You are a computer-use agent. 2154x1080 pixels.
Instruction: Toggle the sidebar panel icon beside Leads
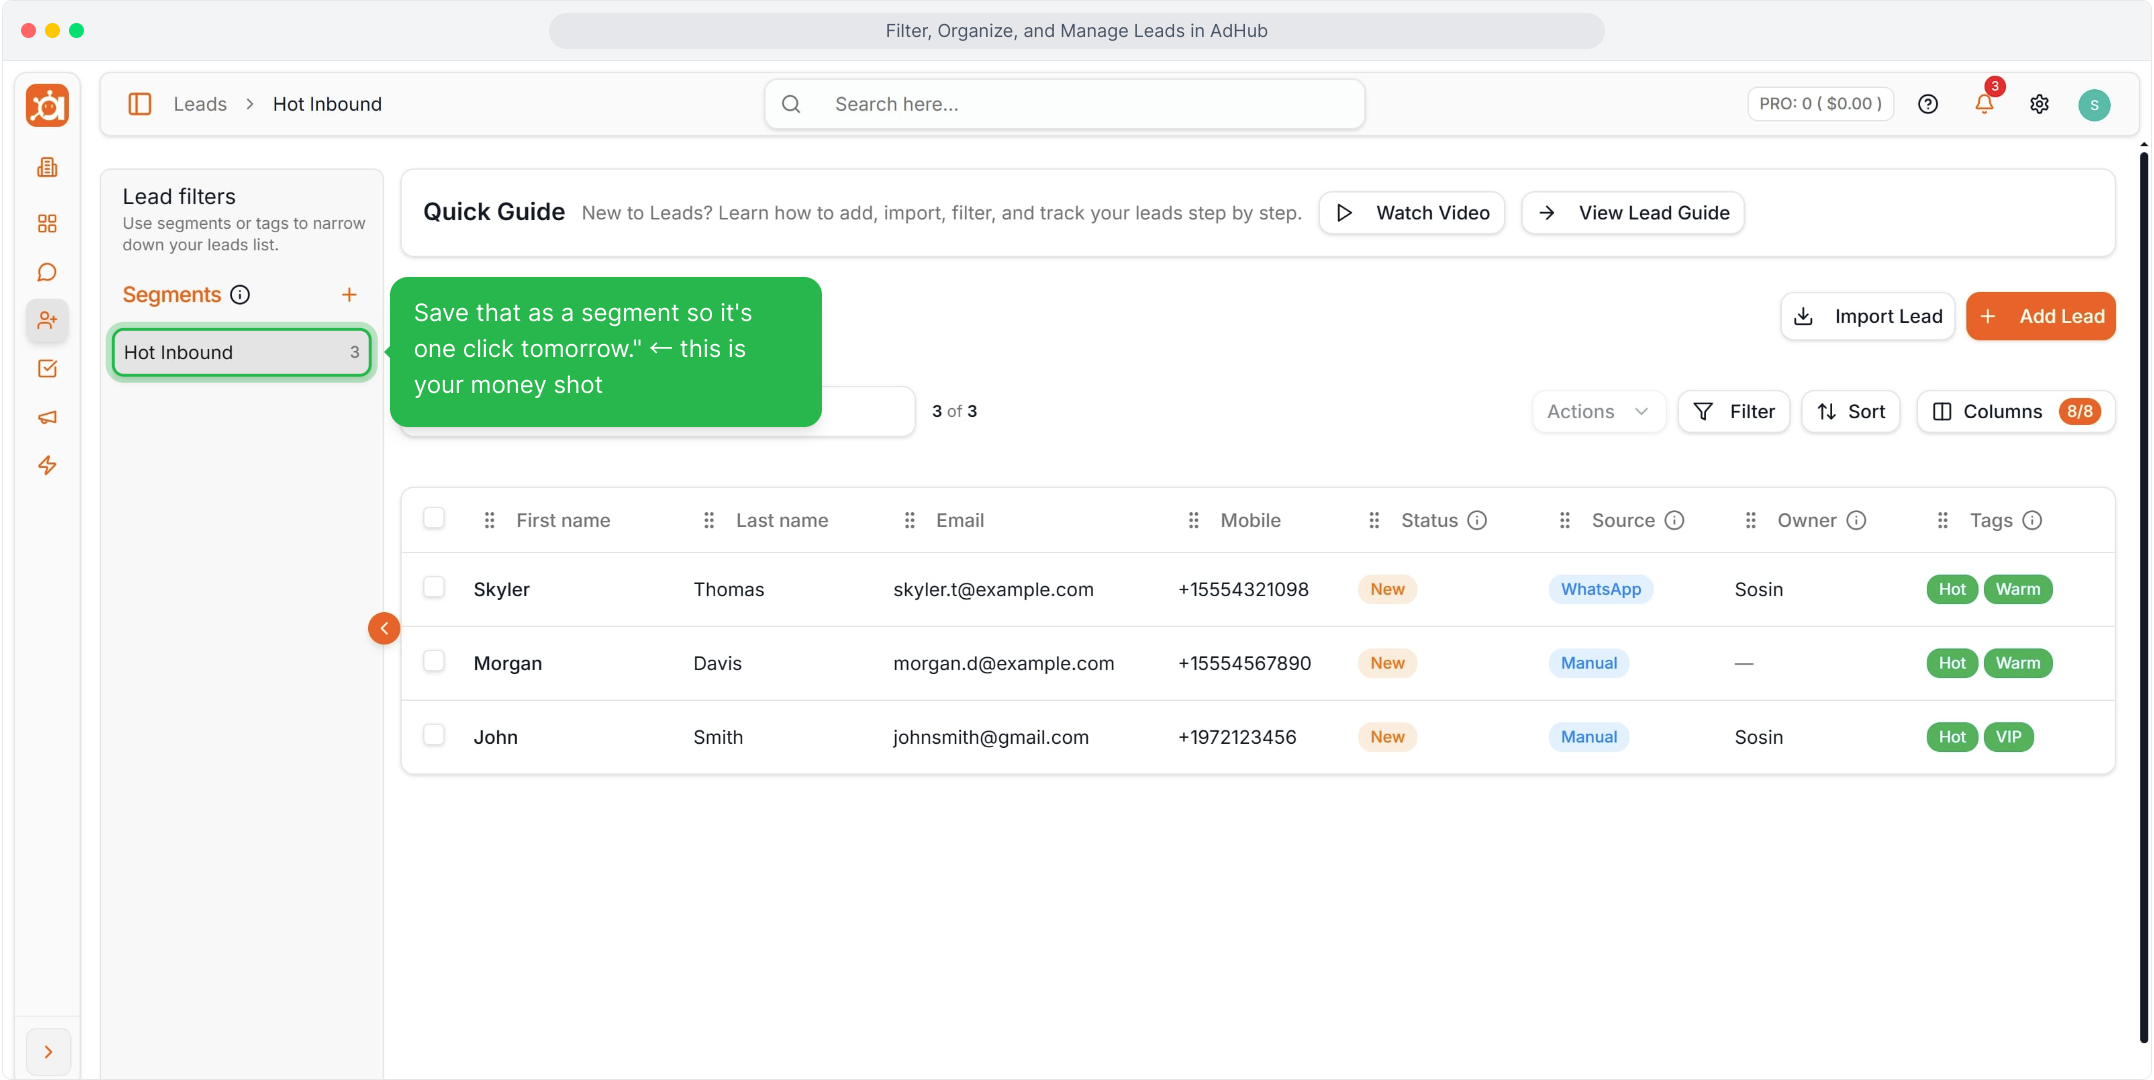click(x=140, y=104)
